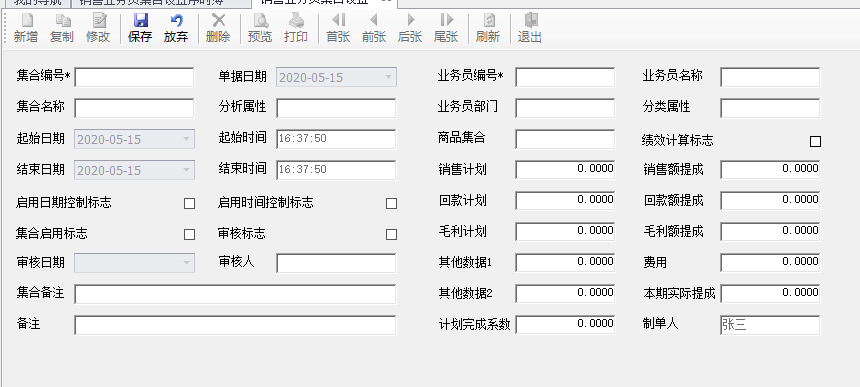Toggle the 启用时间控制标志 checkbox
This screenshot has width=860, height=387.
click(x=391, y=203)
